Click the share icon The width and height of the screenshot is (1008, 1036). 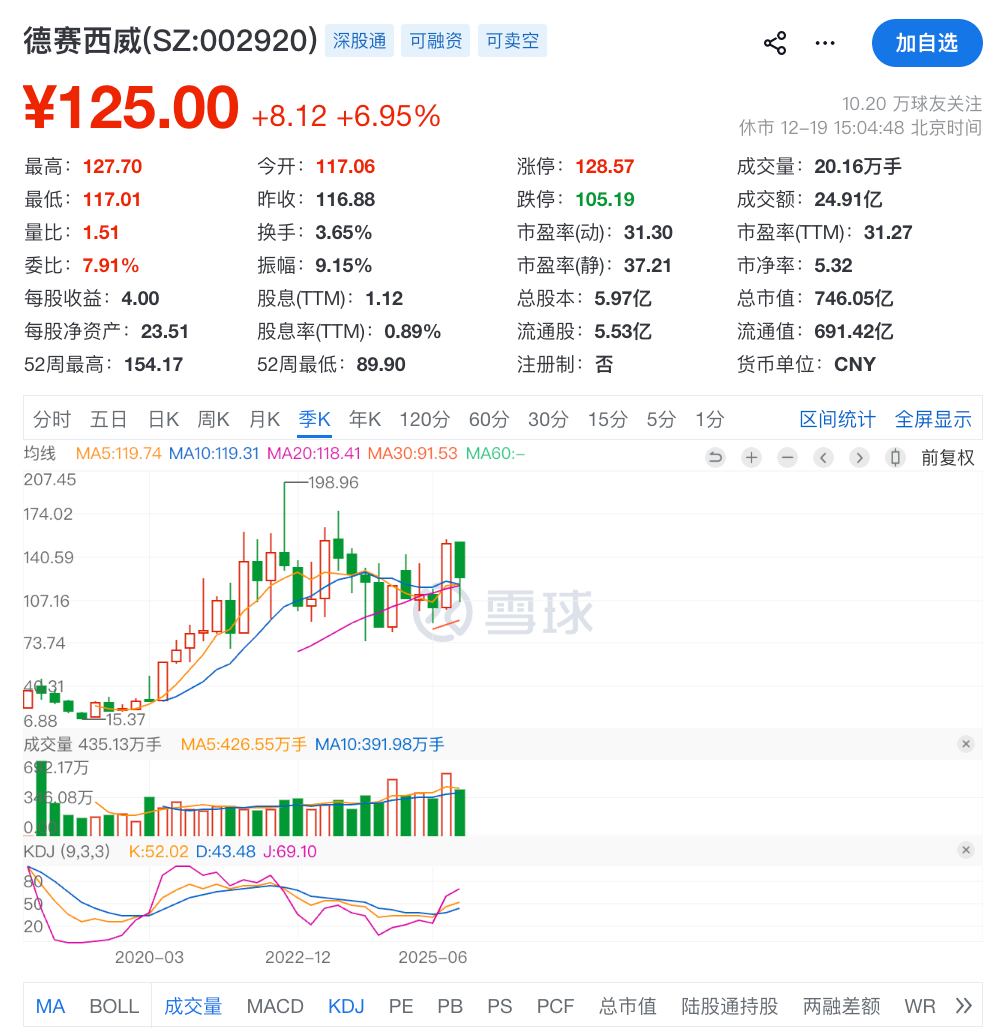pyautogui.click(x=775, y=43)
